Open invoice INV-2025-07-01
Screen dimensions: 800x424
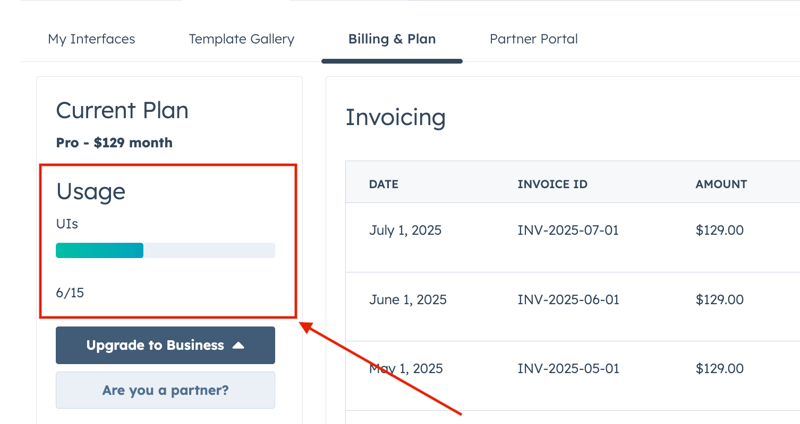[568, 230]
